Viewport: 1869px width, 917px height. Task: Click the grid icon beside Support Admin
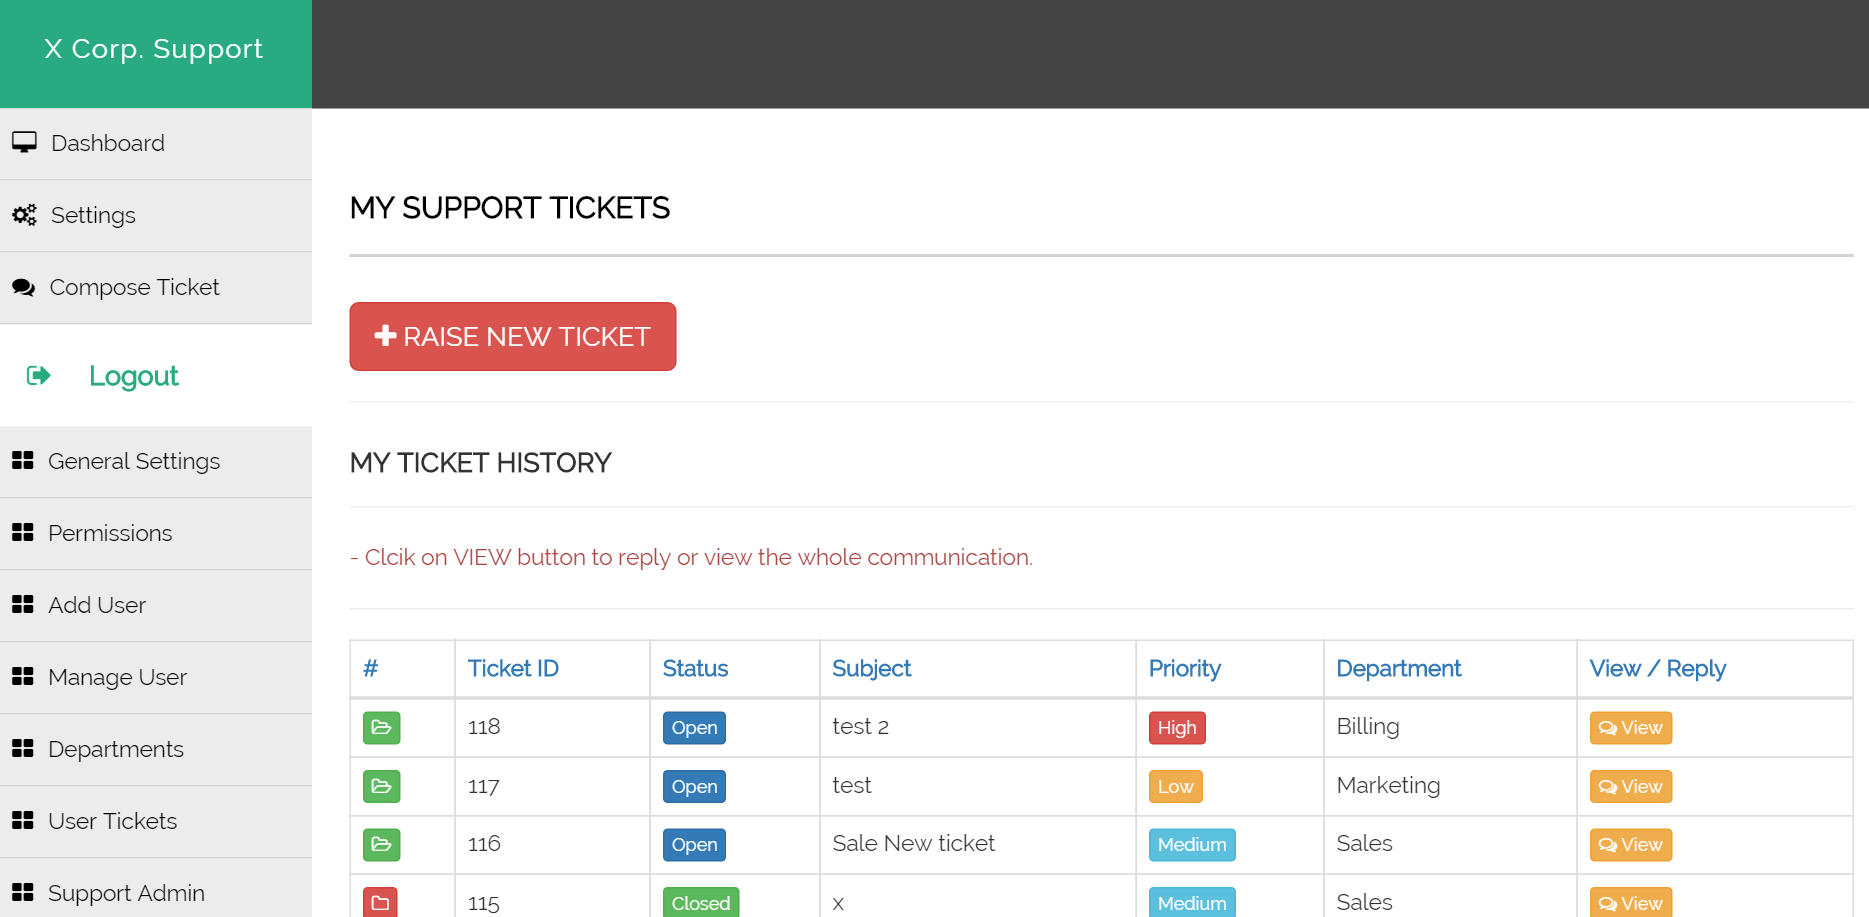(x=23, y=892)
